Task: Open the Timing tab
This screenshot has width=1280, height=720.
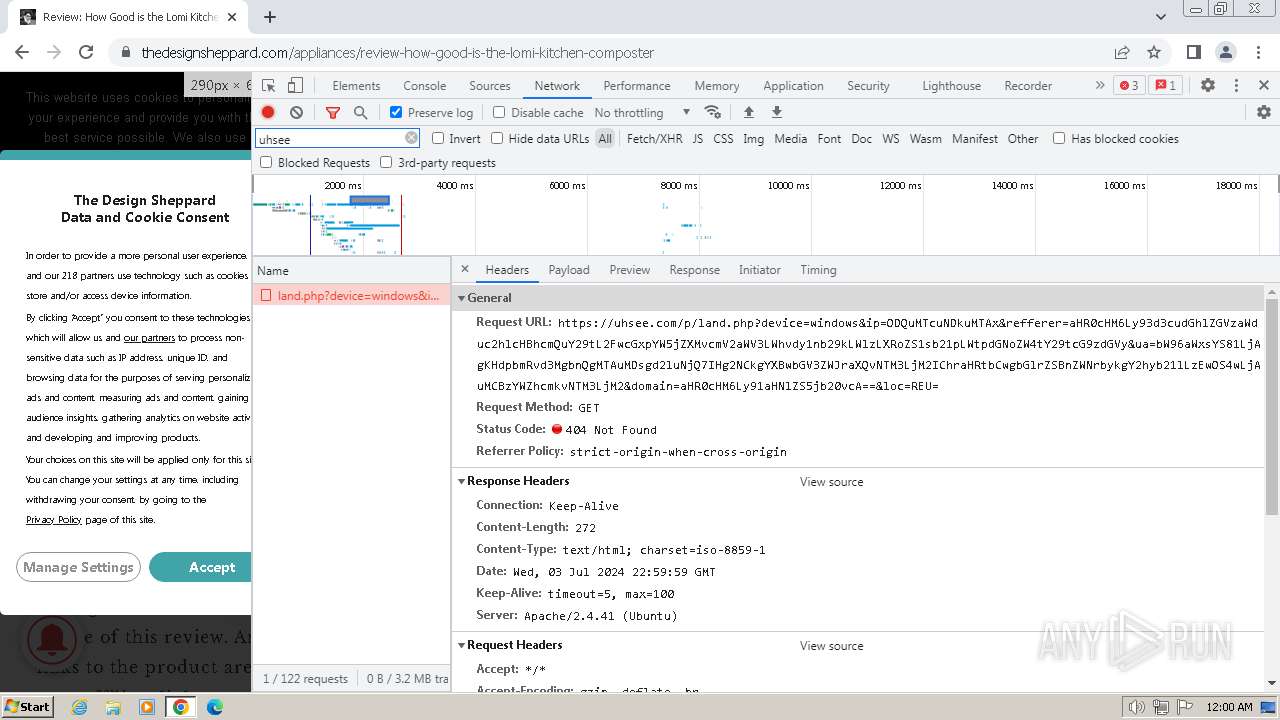Action: (818, 270)
